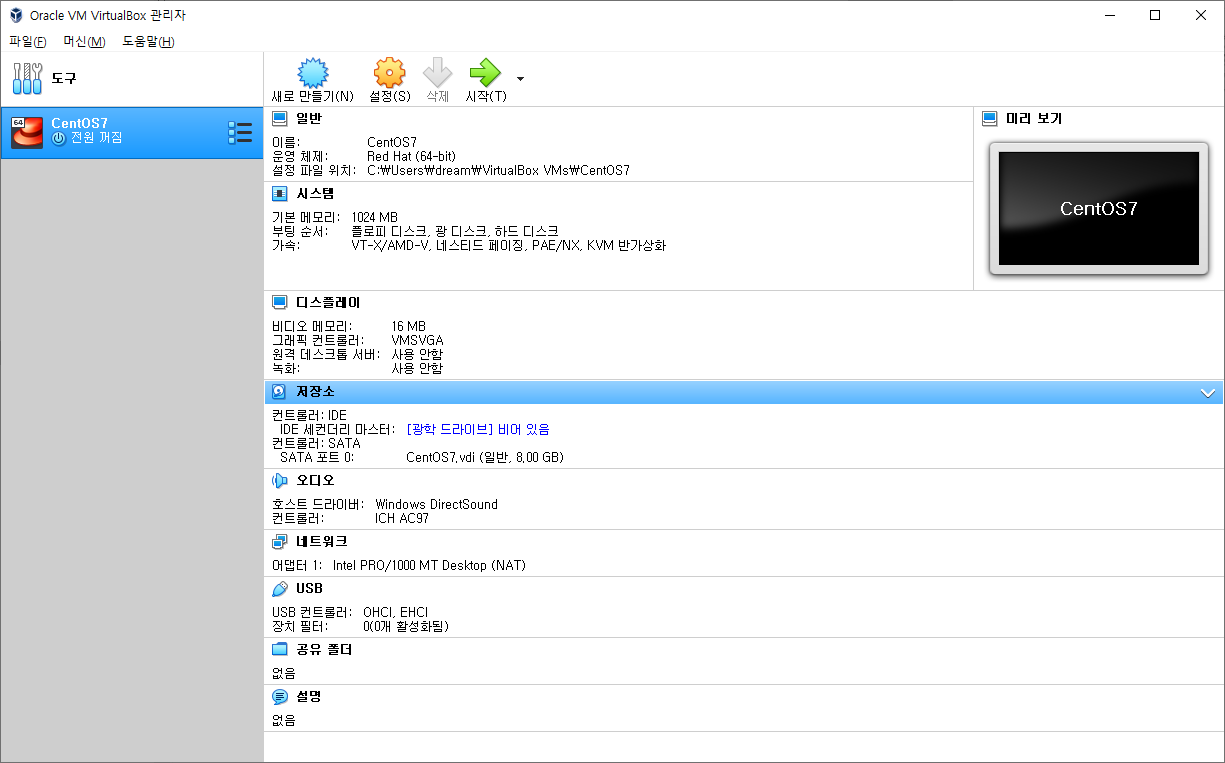Open the 파일(F) menu
This screenshot has width=1225, height=763.
[x=27, y=41]
